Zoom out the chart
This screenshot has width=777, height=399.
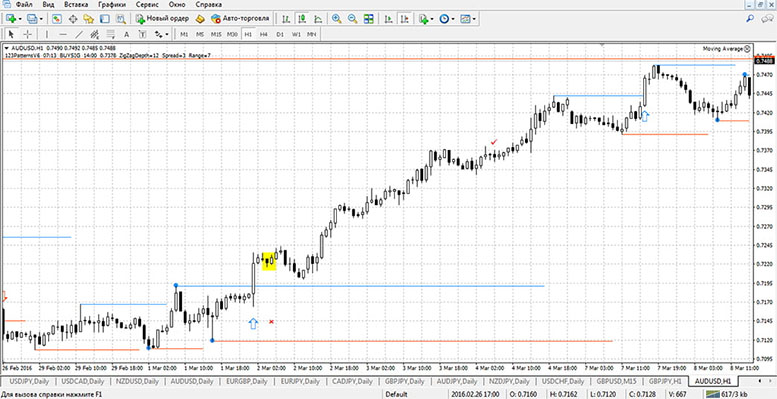352,19
